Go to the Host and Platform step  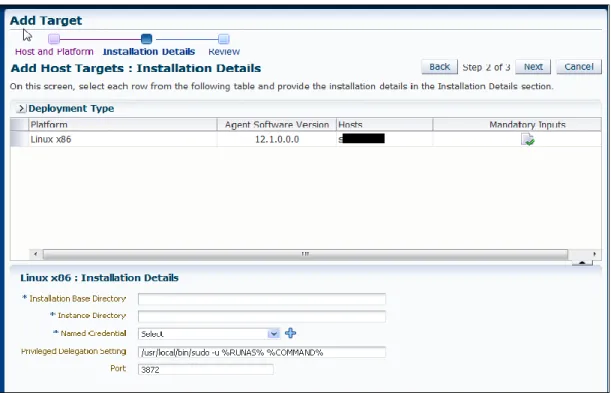[54, 51]
